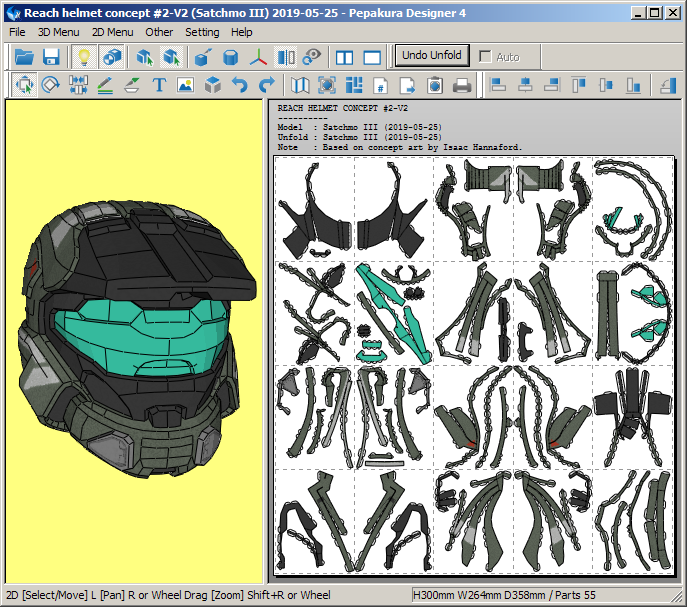Click the 'Note : Based on concept art' line
The width and height of the screenshot is (687, 607).
[400, 147]
